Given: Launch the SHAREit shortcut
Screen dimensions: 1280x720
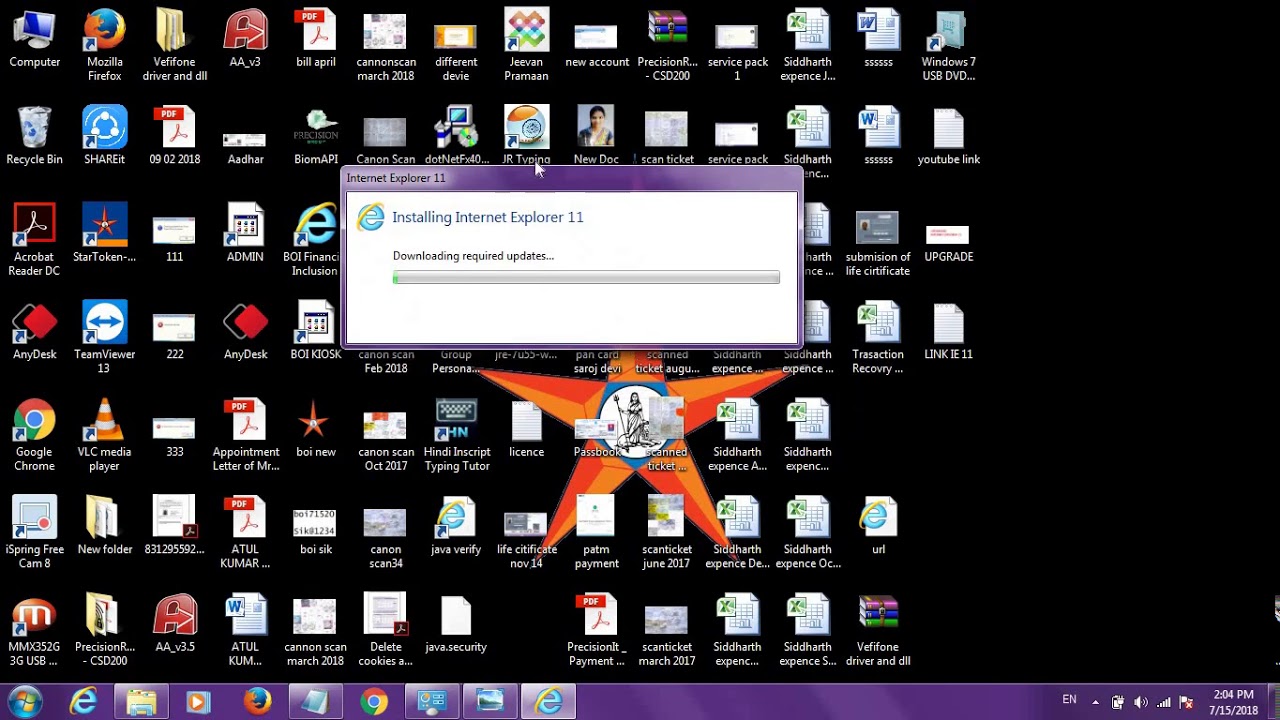Looking at the screenshot, I should coord(104,137).
